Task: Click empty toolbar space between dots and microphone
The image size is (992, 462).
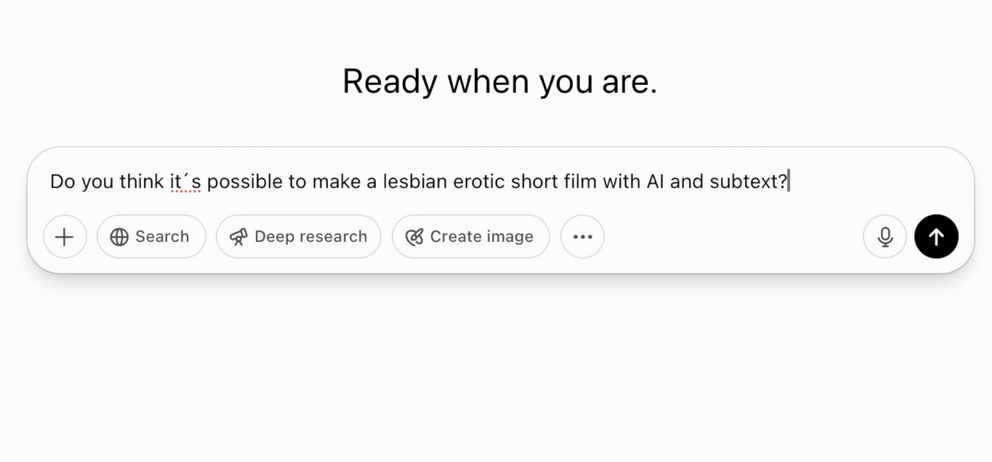Action: [730, 237]
